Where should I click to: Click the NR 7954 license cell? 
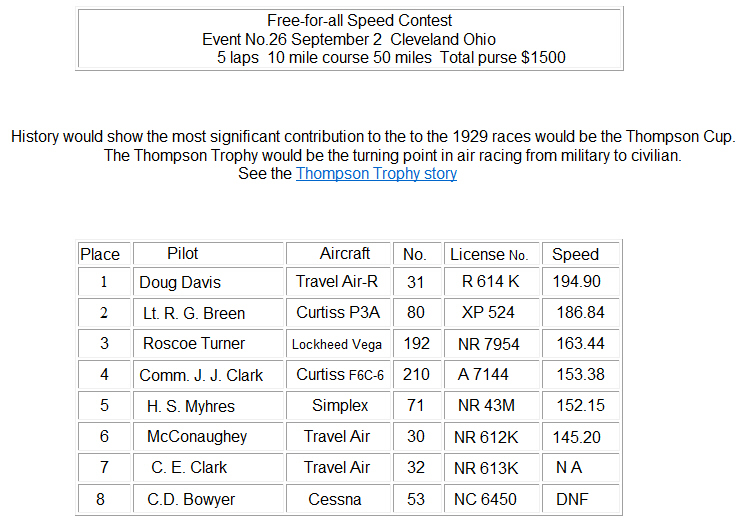[x=486, y=344]
